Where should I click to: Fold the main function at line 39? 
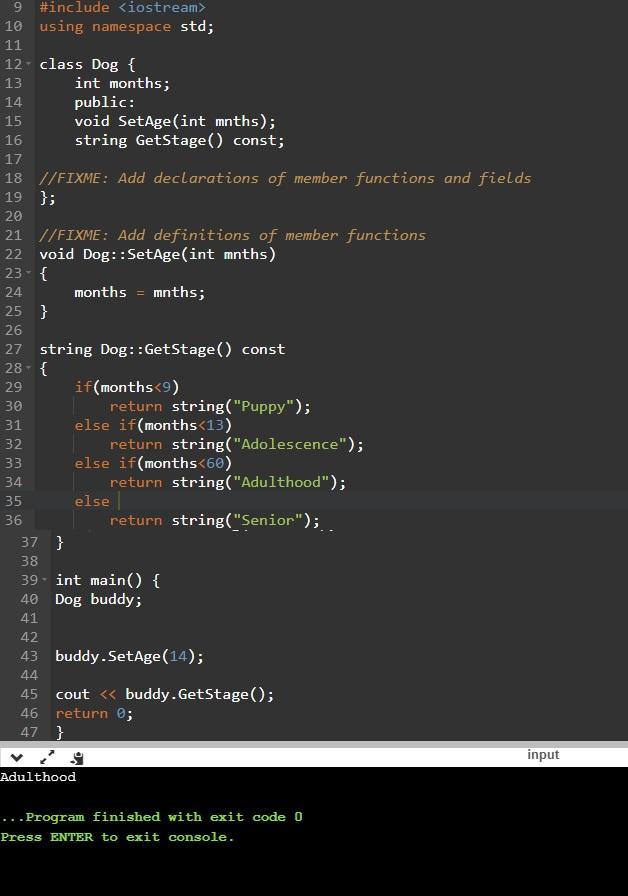(45, 579)
